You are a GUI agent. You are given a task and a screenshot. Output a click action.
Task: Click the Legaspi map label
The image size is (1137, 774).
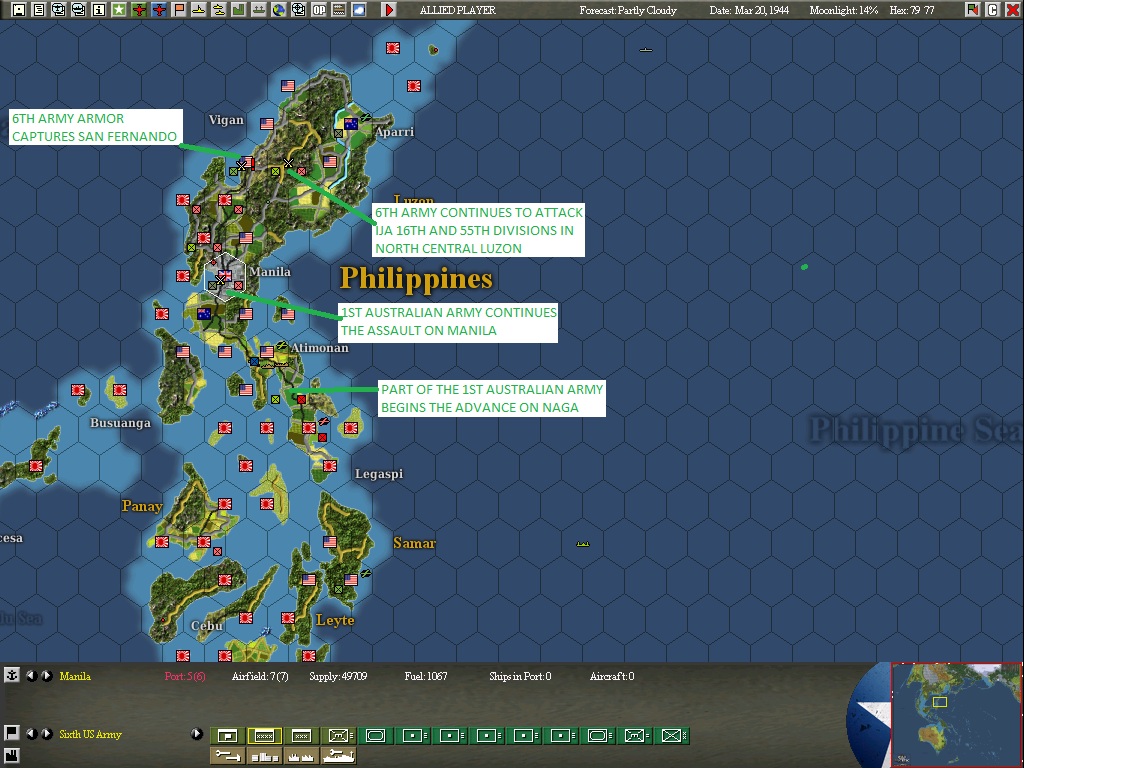point(379,474)
